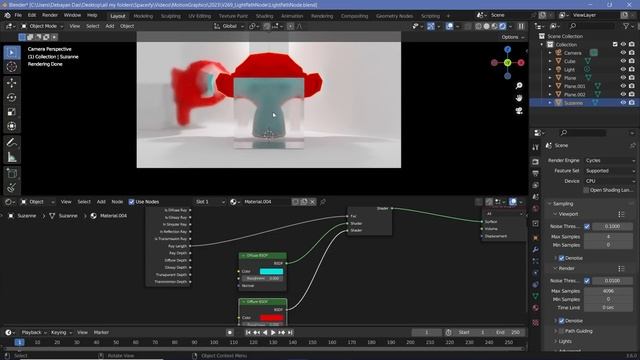
Task: Toggle the camera view icon
Action: click(x=519, y=111)
